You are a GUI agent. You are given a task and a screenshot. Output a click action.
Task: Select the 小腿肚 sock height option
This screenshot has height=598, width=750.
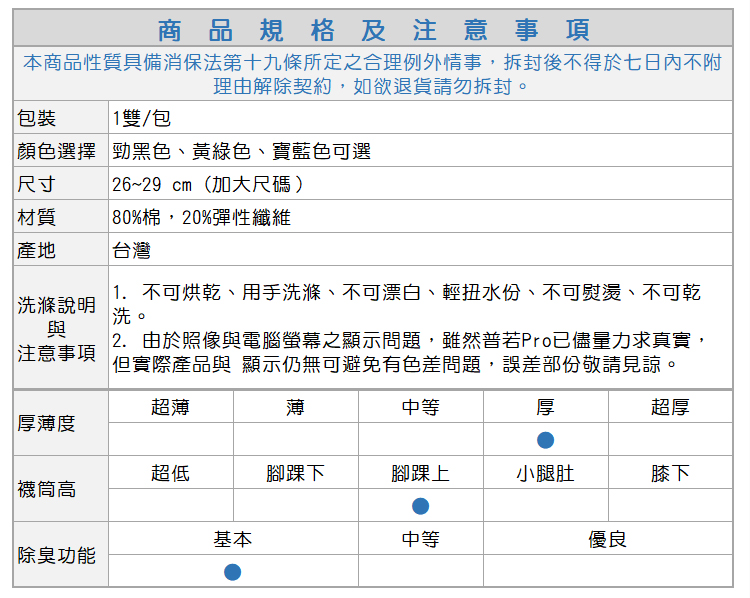[545, 473]
